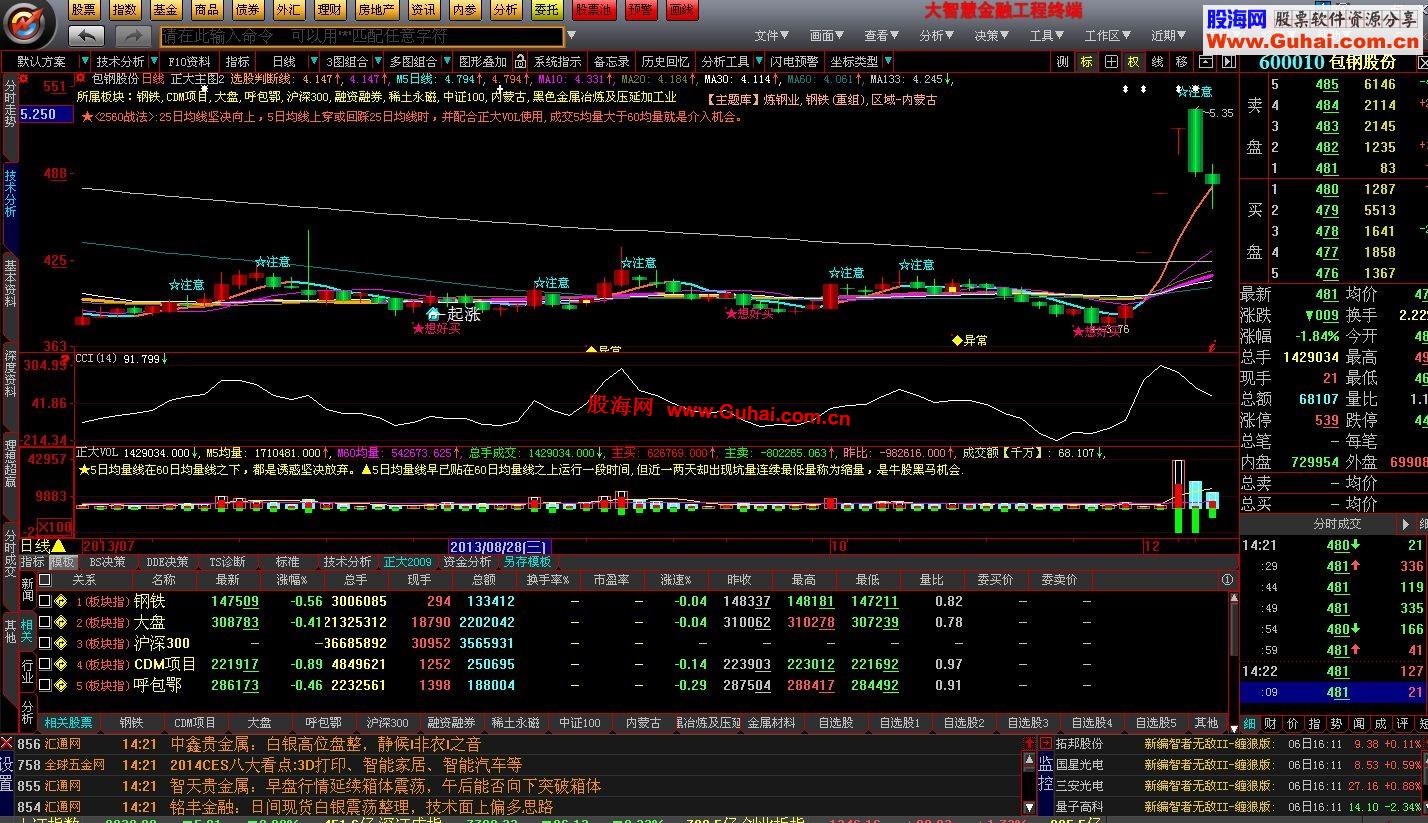Select the 移 move tool

[x=1181, y=62]
